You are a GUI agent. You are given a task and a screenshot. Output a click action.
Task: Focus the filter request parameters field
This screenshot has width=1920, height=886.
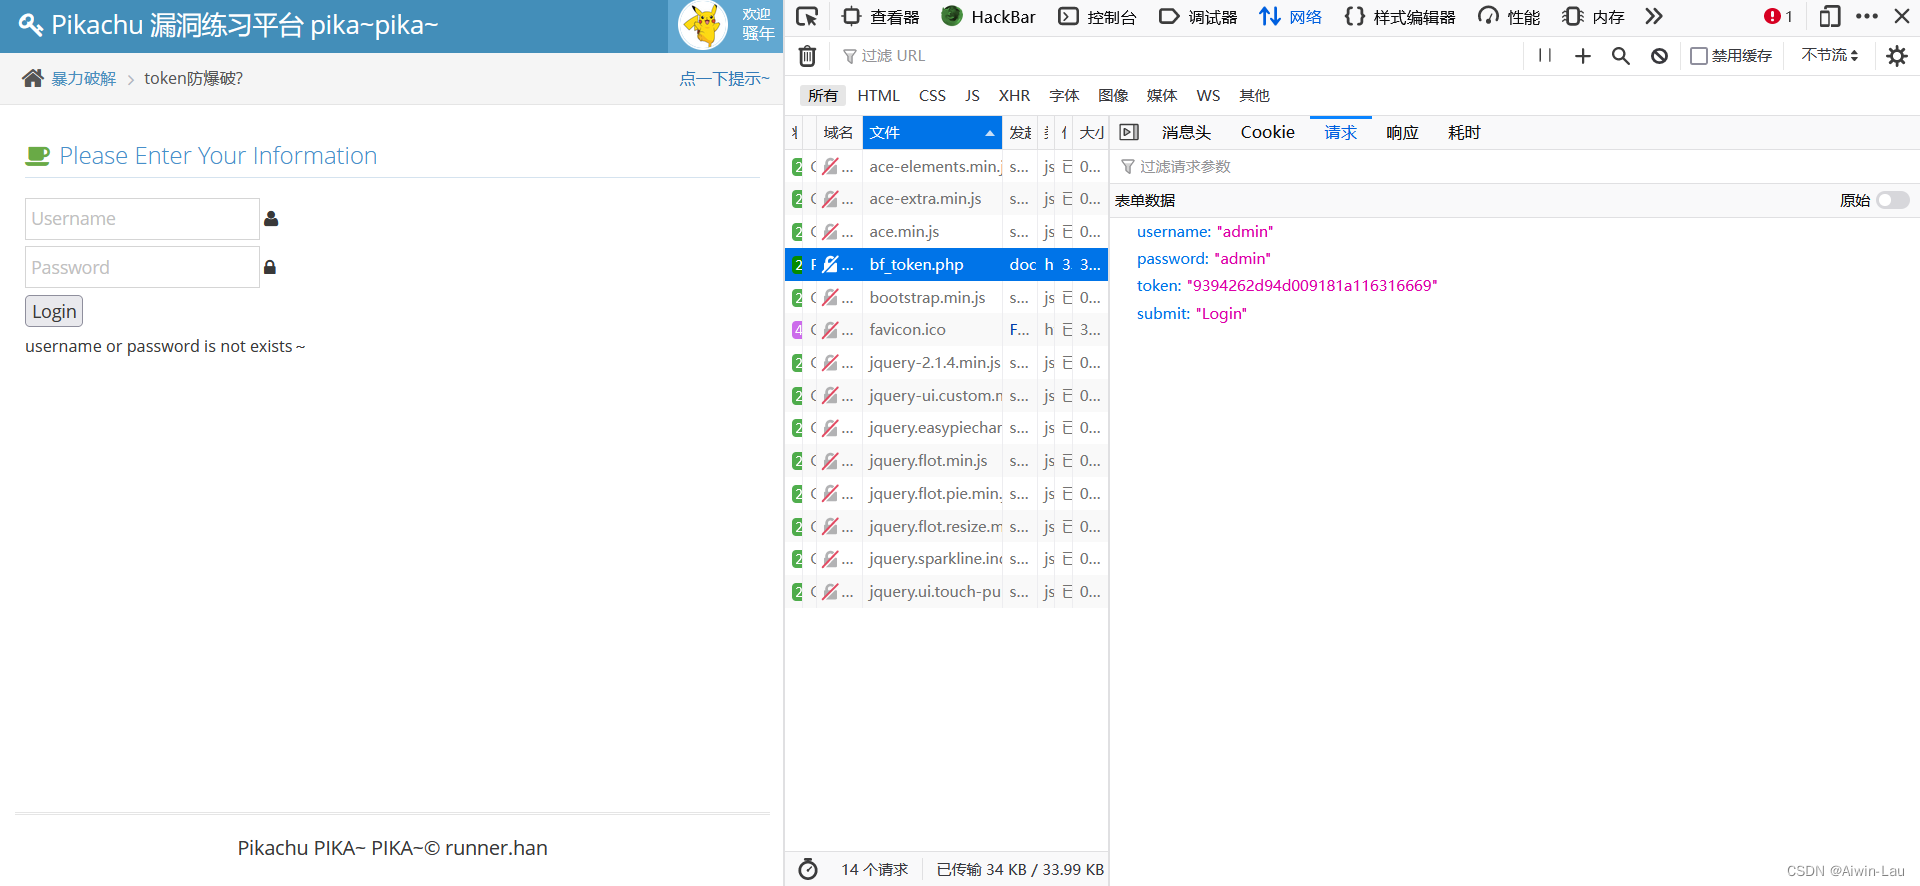pyautogui.click(x=1514, y=167)
